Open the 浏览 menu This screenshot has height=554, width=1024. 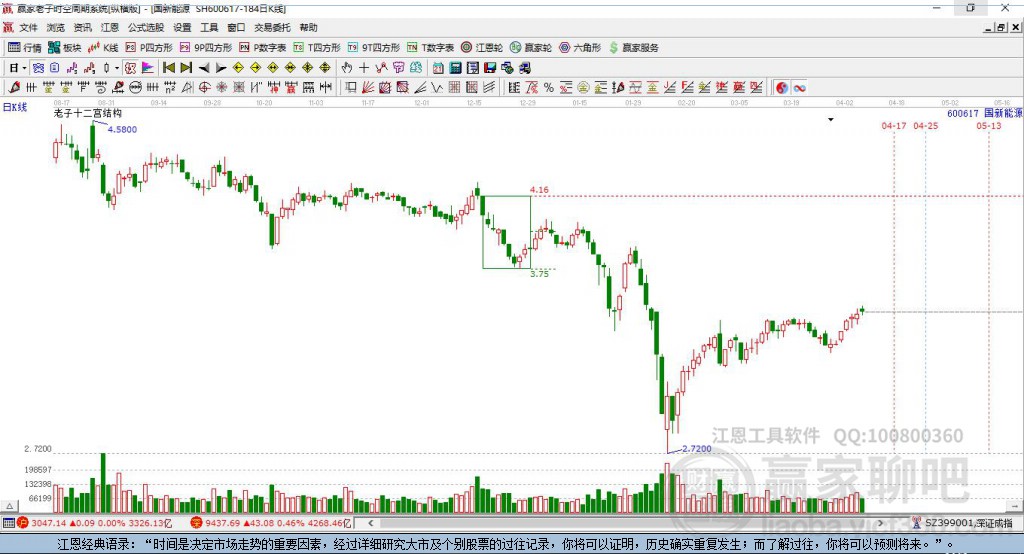tap(56, 27)
